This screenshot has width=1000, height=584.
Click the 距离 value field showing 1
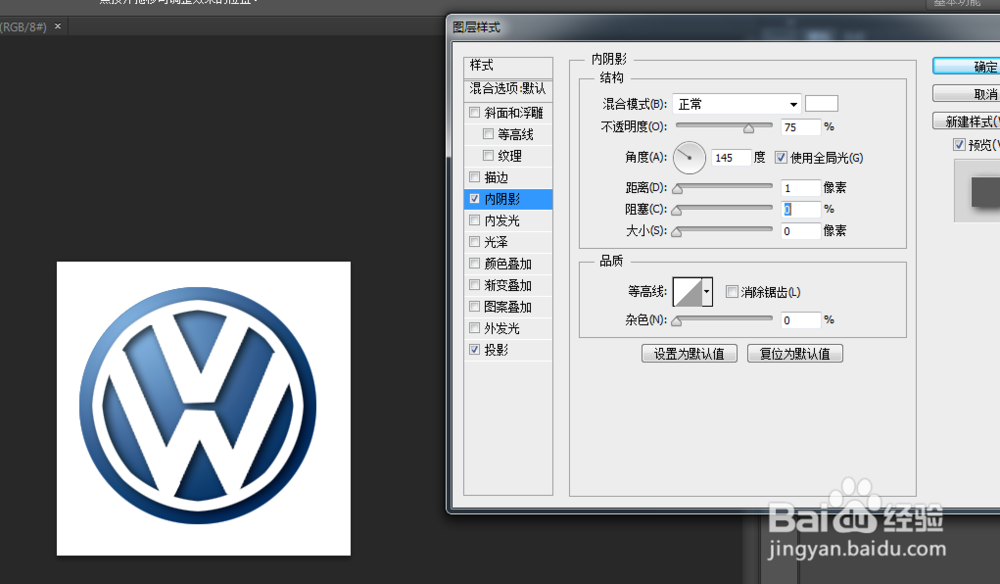tap(800, 187)
